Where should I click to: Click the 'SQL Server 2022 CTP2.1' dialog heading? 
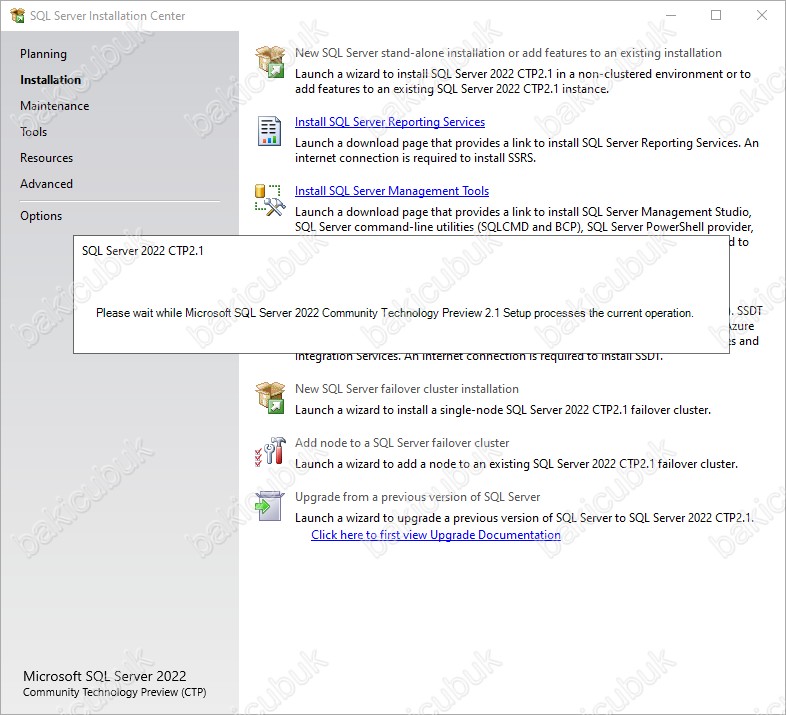(x=143, y=251)
